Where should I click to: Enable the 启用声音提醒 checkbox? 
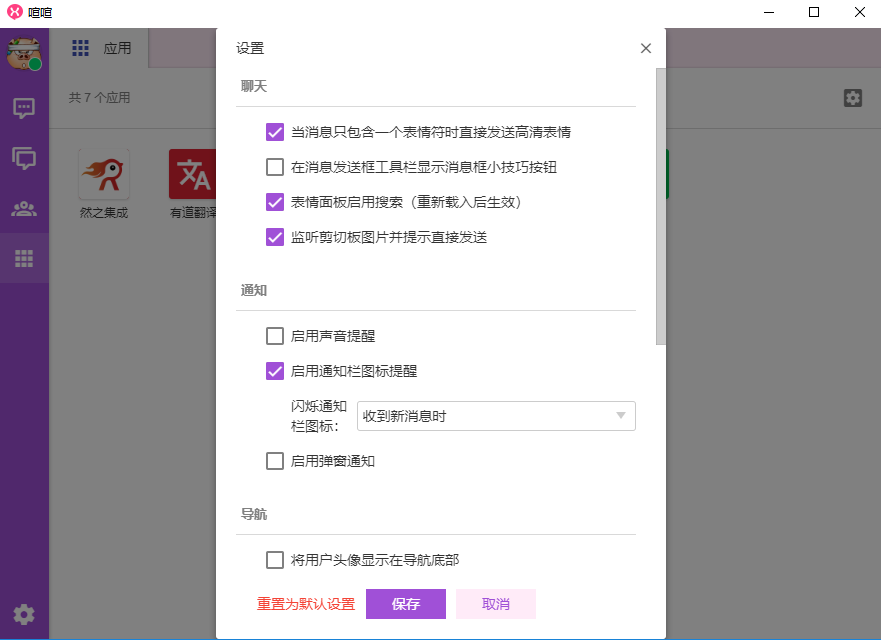pyautogui.click(x=275, y=336)
